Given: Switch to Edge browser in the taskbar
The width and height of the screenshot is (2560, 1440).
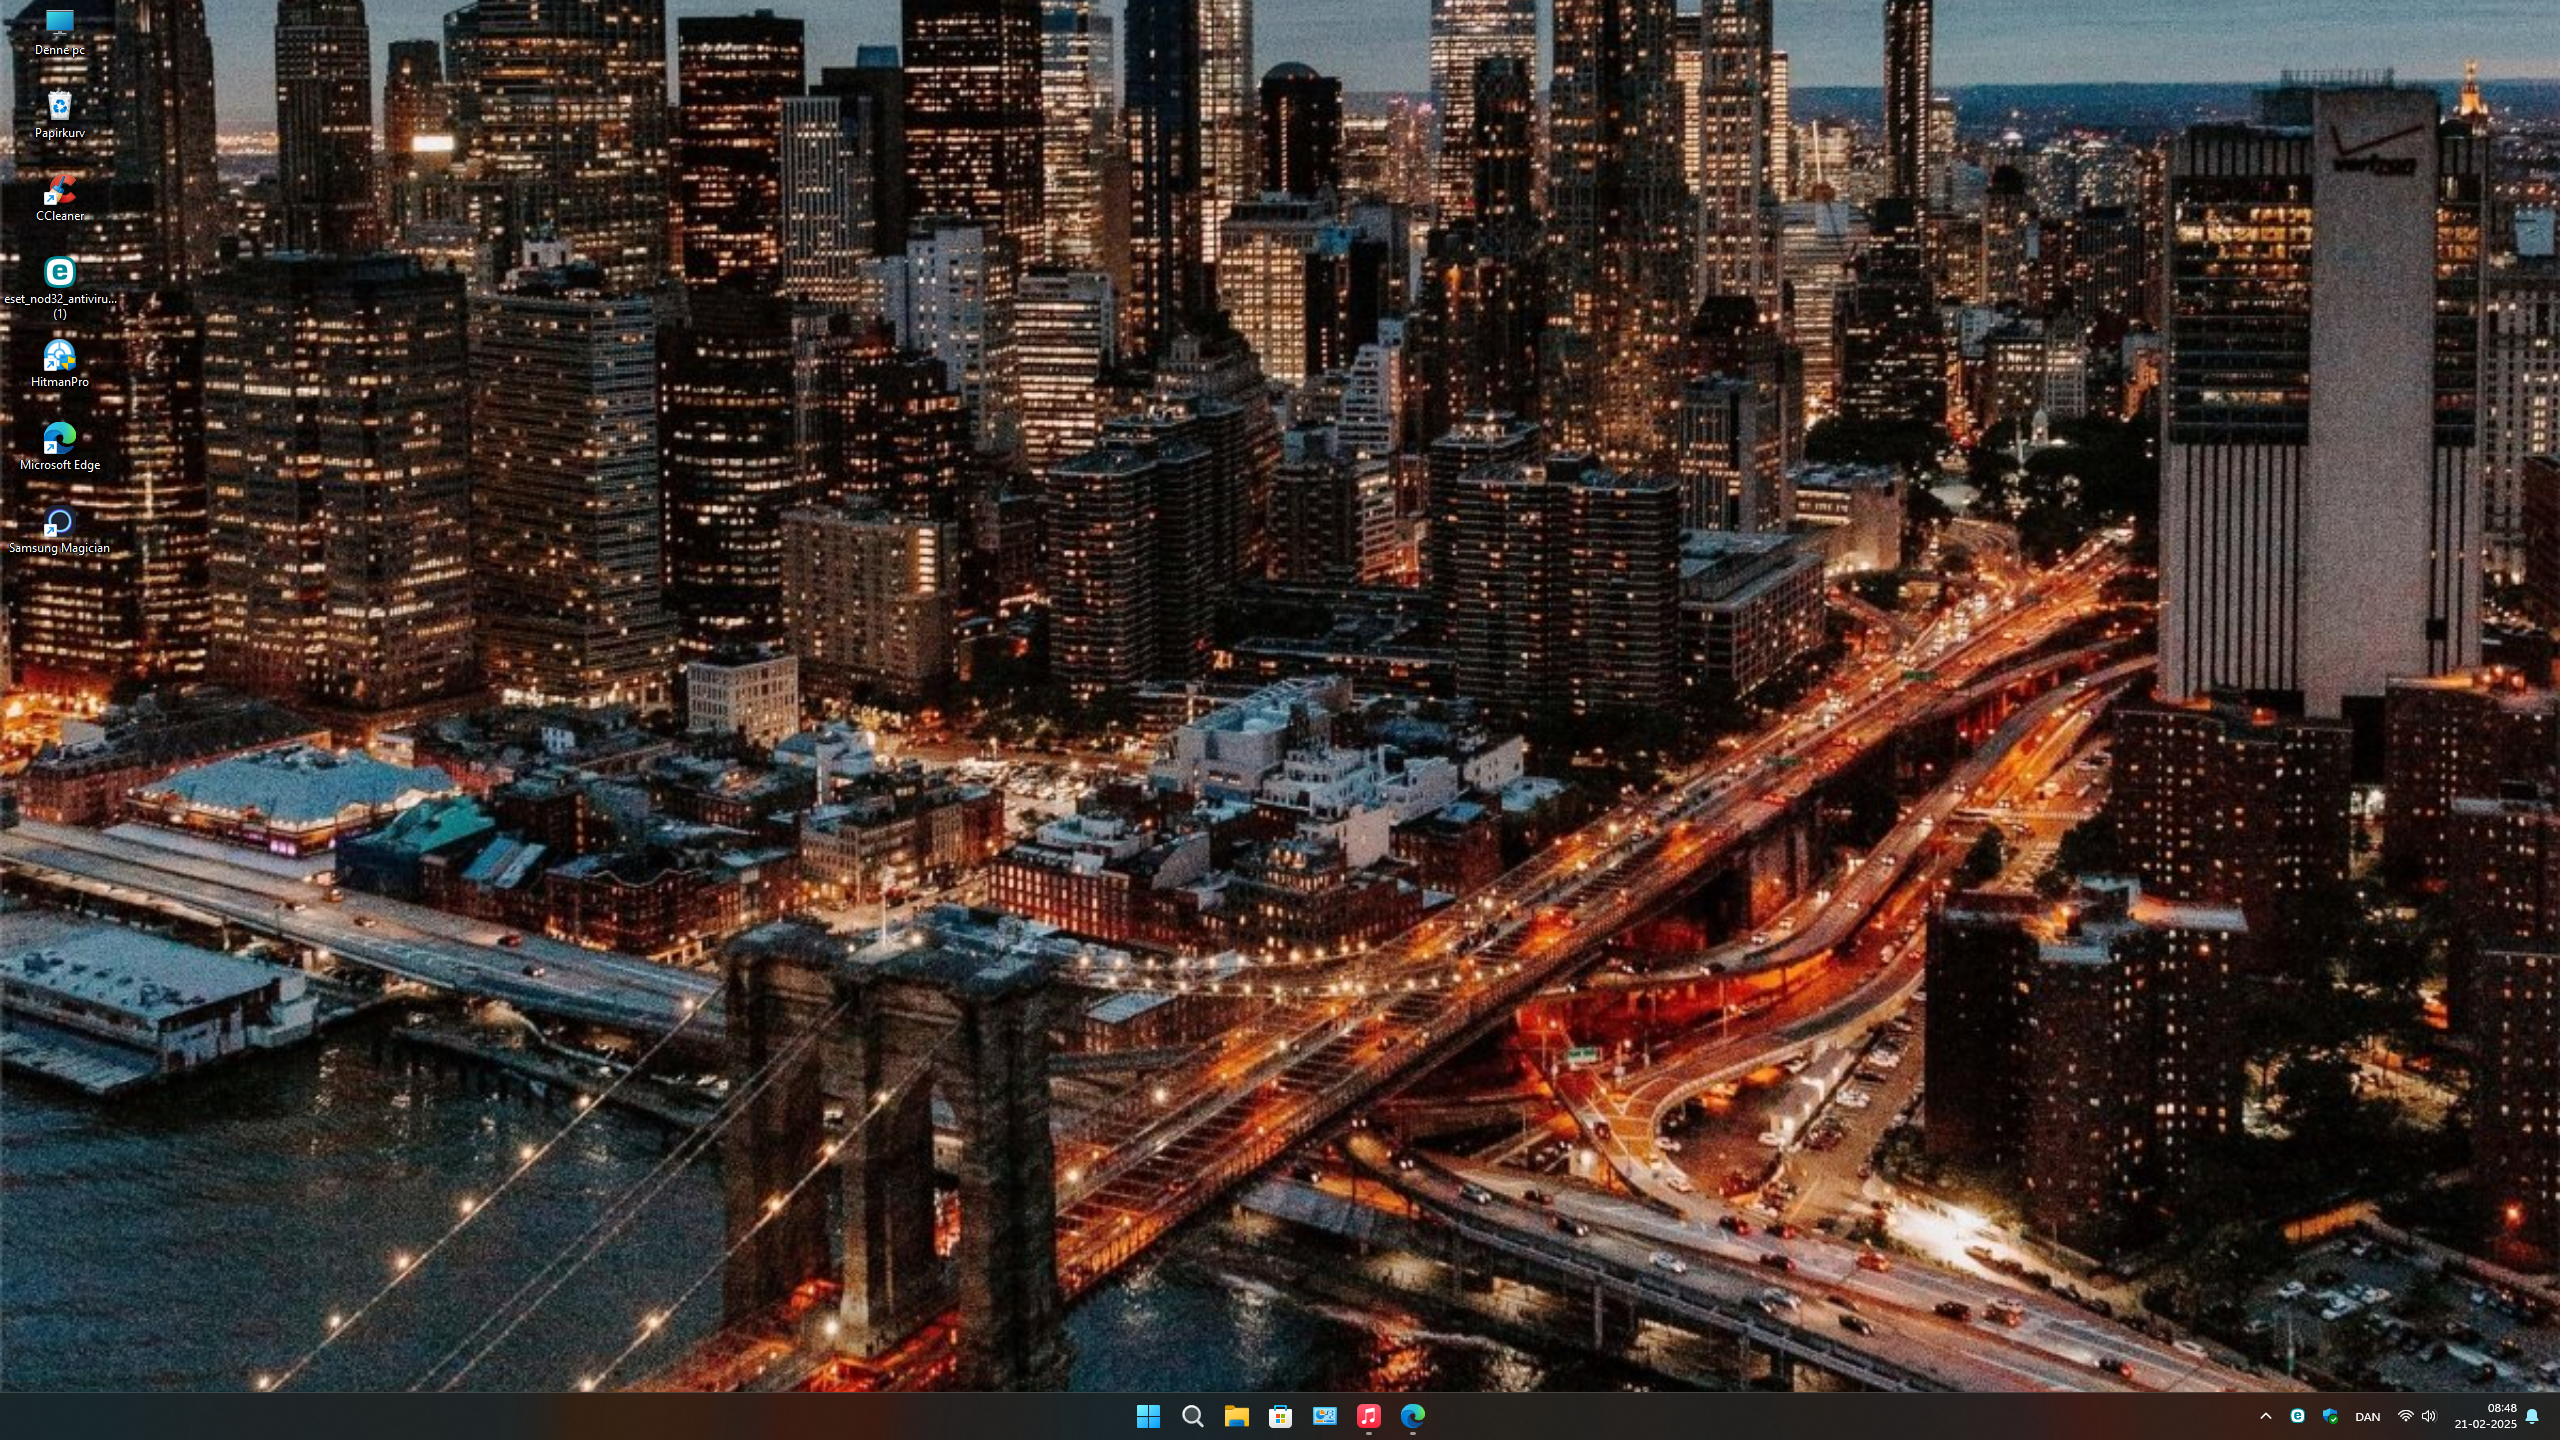Looking at the screenshot, I should pos(1412,1416).
